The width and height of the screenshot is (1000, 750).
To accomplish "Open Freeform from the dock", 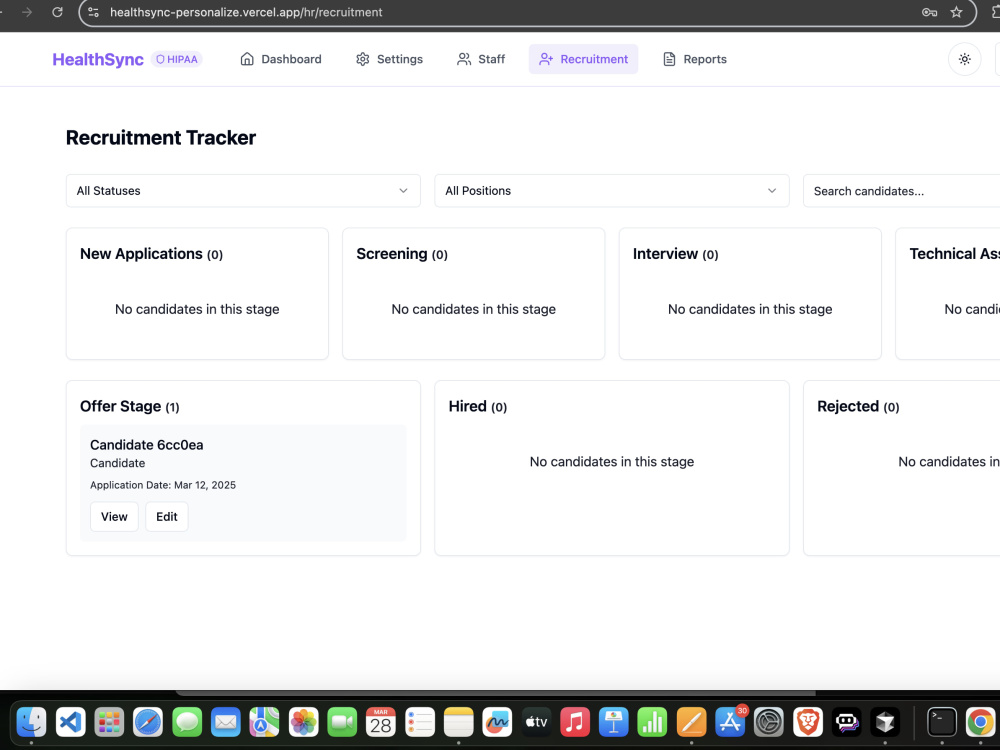I will pos(497,723).
